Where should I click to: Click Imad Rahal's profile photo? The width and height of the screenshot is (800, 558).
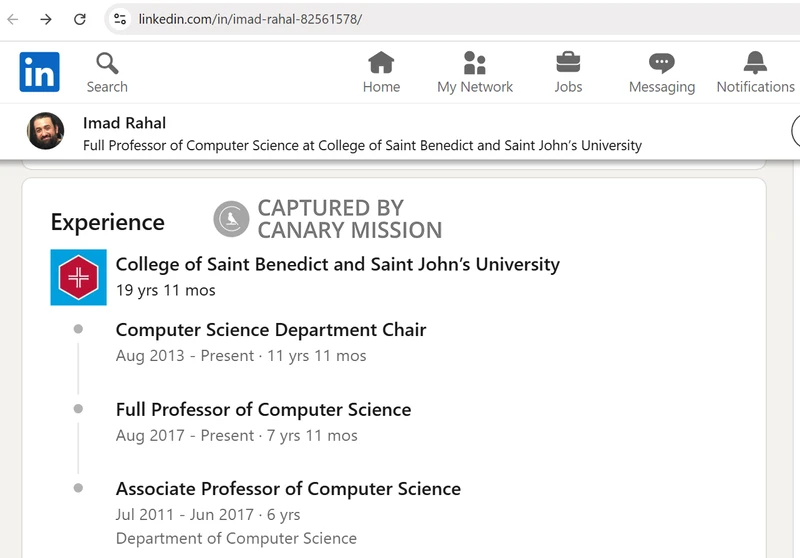[45, 131]
